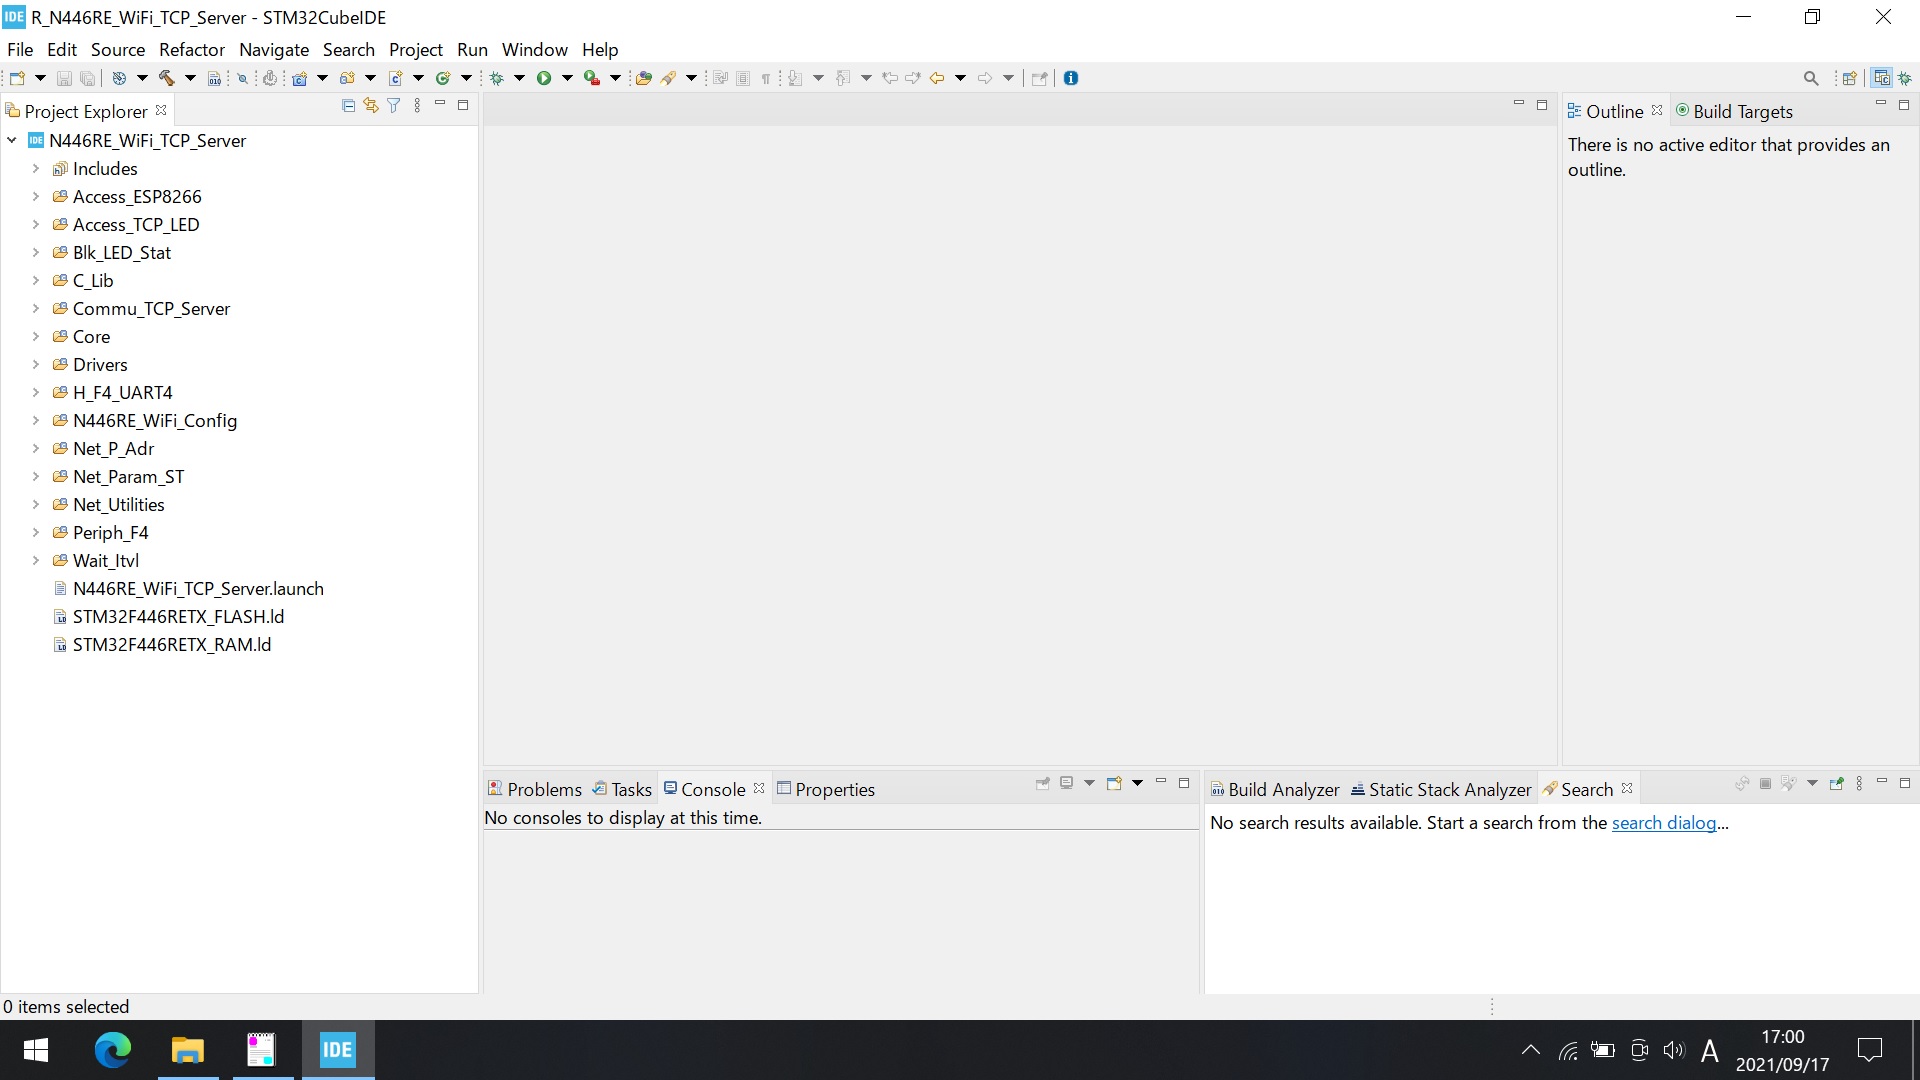The image size is (1920, 1080).
Task: Click the binary 010 toolbar icon
Action: 214,78
